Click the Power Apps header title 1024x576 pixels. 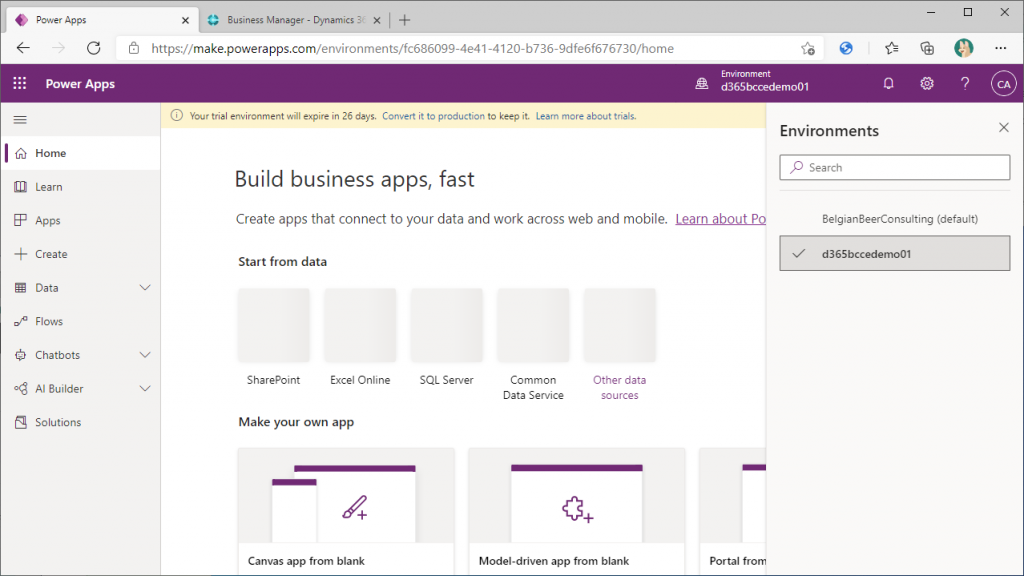80,84
